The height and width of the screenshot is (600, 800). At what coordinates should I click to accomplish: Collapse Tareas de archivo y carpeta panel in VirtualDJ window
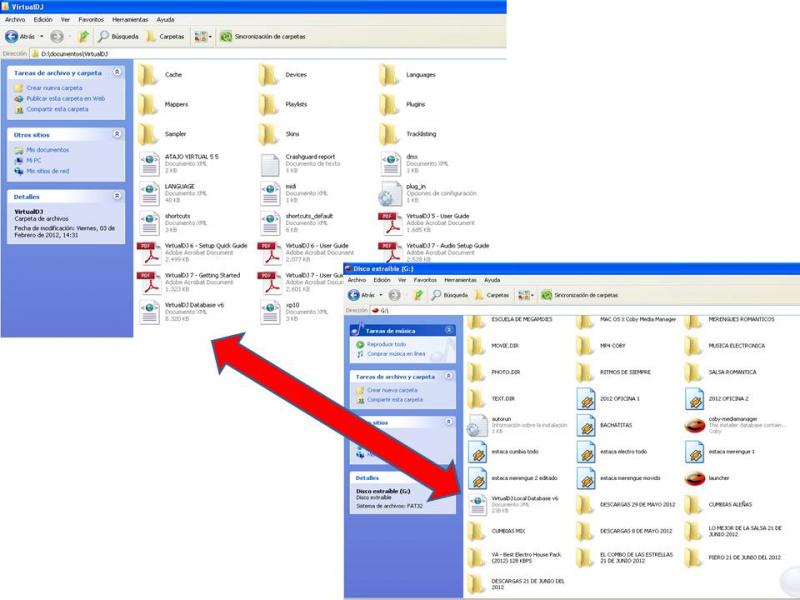pos(117,72)
